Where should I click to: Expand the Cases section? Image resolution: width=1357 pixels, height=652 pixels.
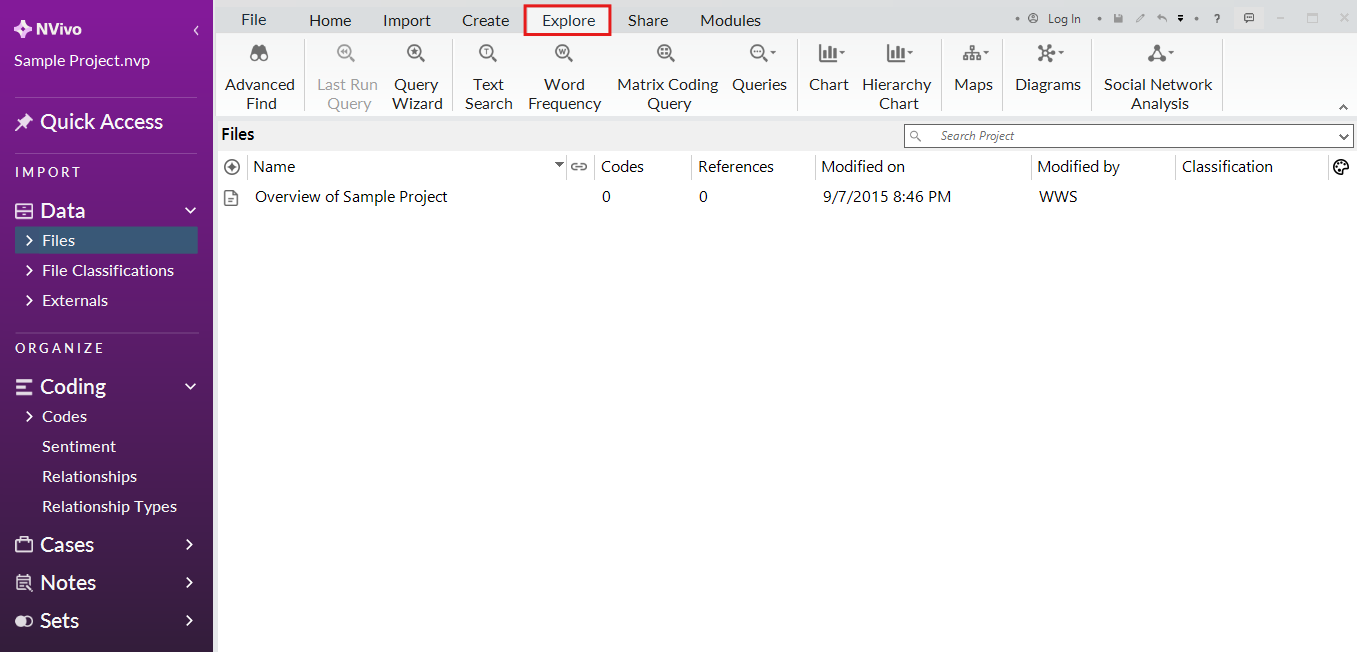[190, 545]
